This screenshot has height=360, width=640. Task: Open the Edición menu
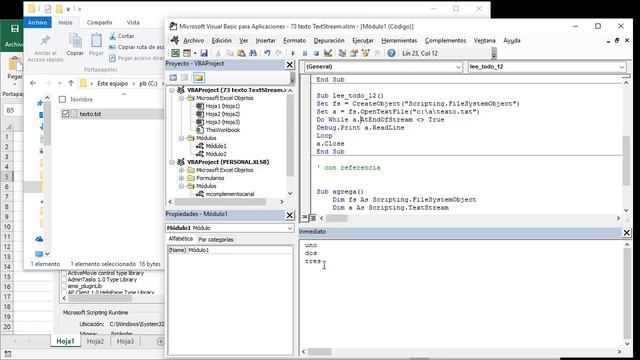(x=221, y=40)
